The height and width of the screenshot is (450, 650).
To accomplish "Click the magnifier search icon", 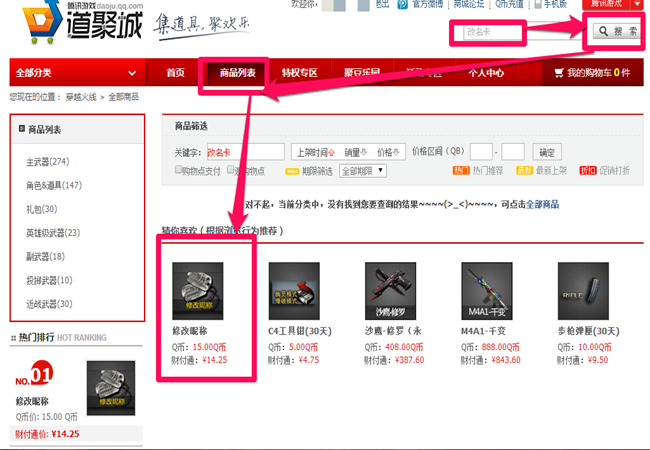I will [x=603, y=31].
